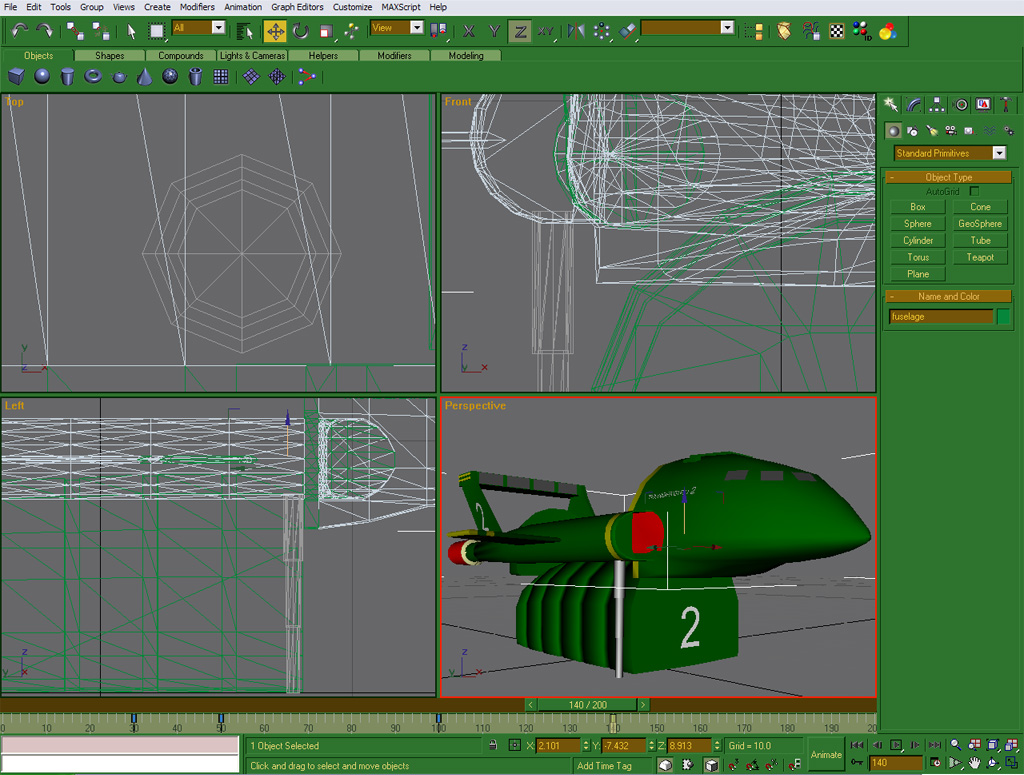Activate the Select and Scale tool

[326, 31]
